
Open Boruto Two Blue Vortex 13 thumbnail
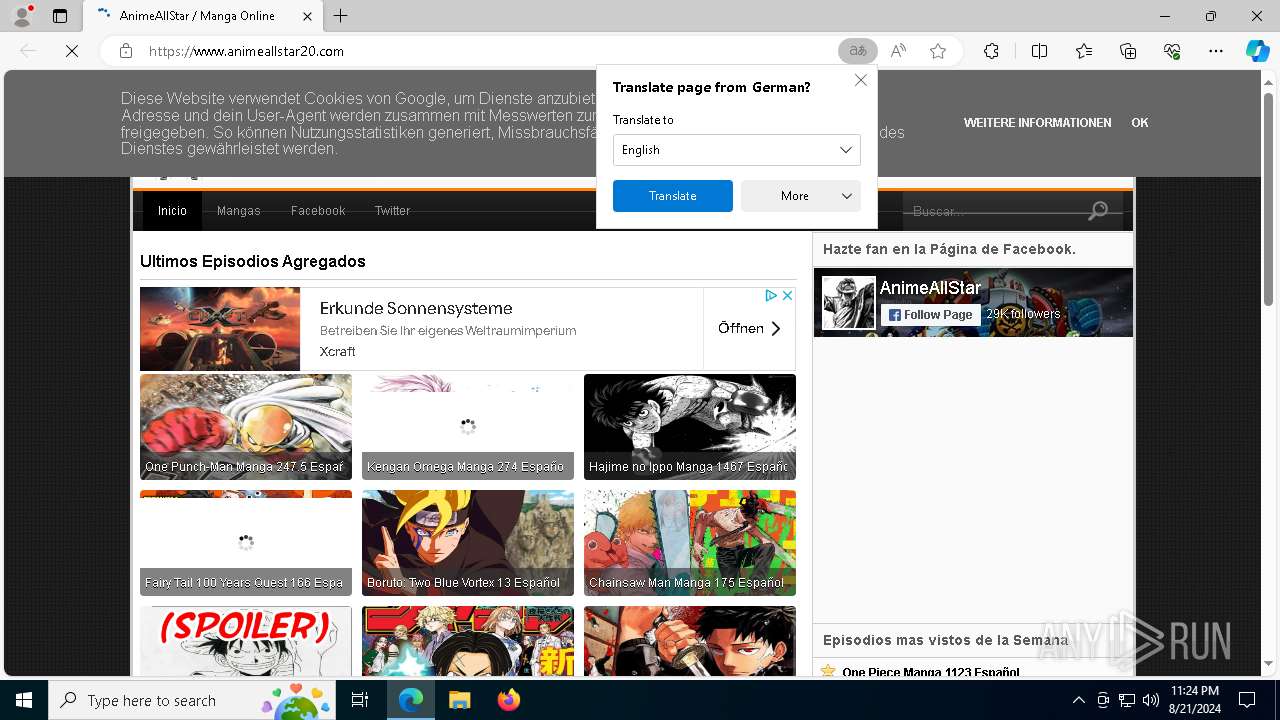468,543
